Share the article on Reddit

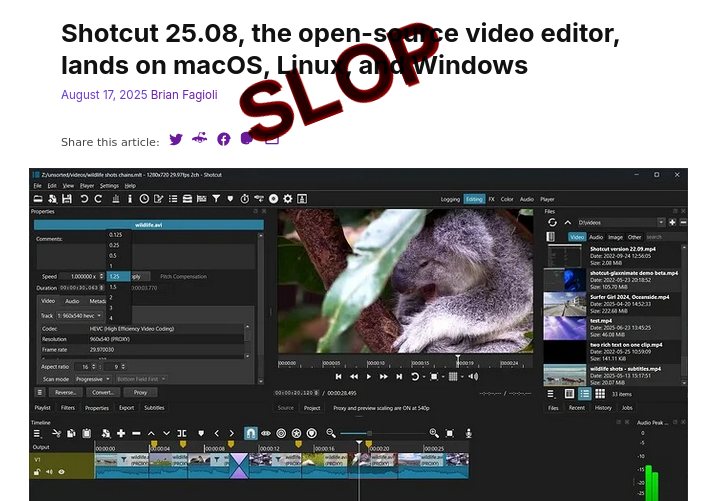click(200, 138)
